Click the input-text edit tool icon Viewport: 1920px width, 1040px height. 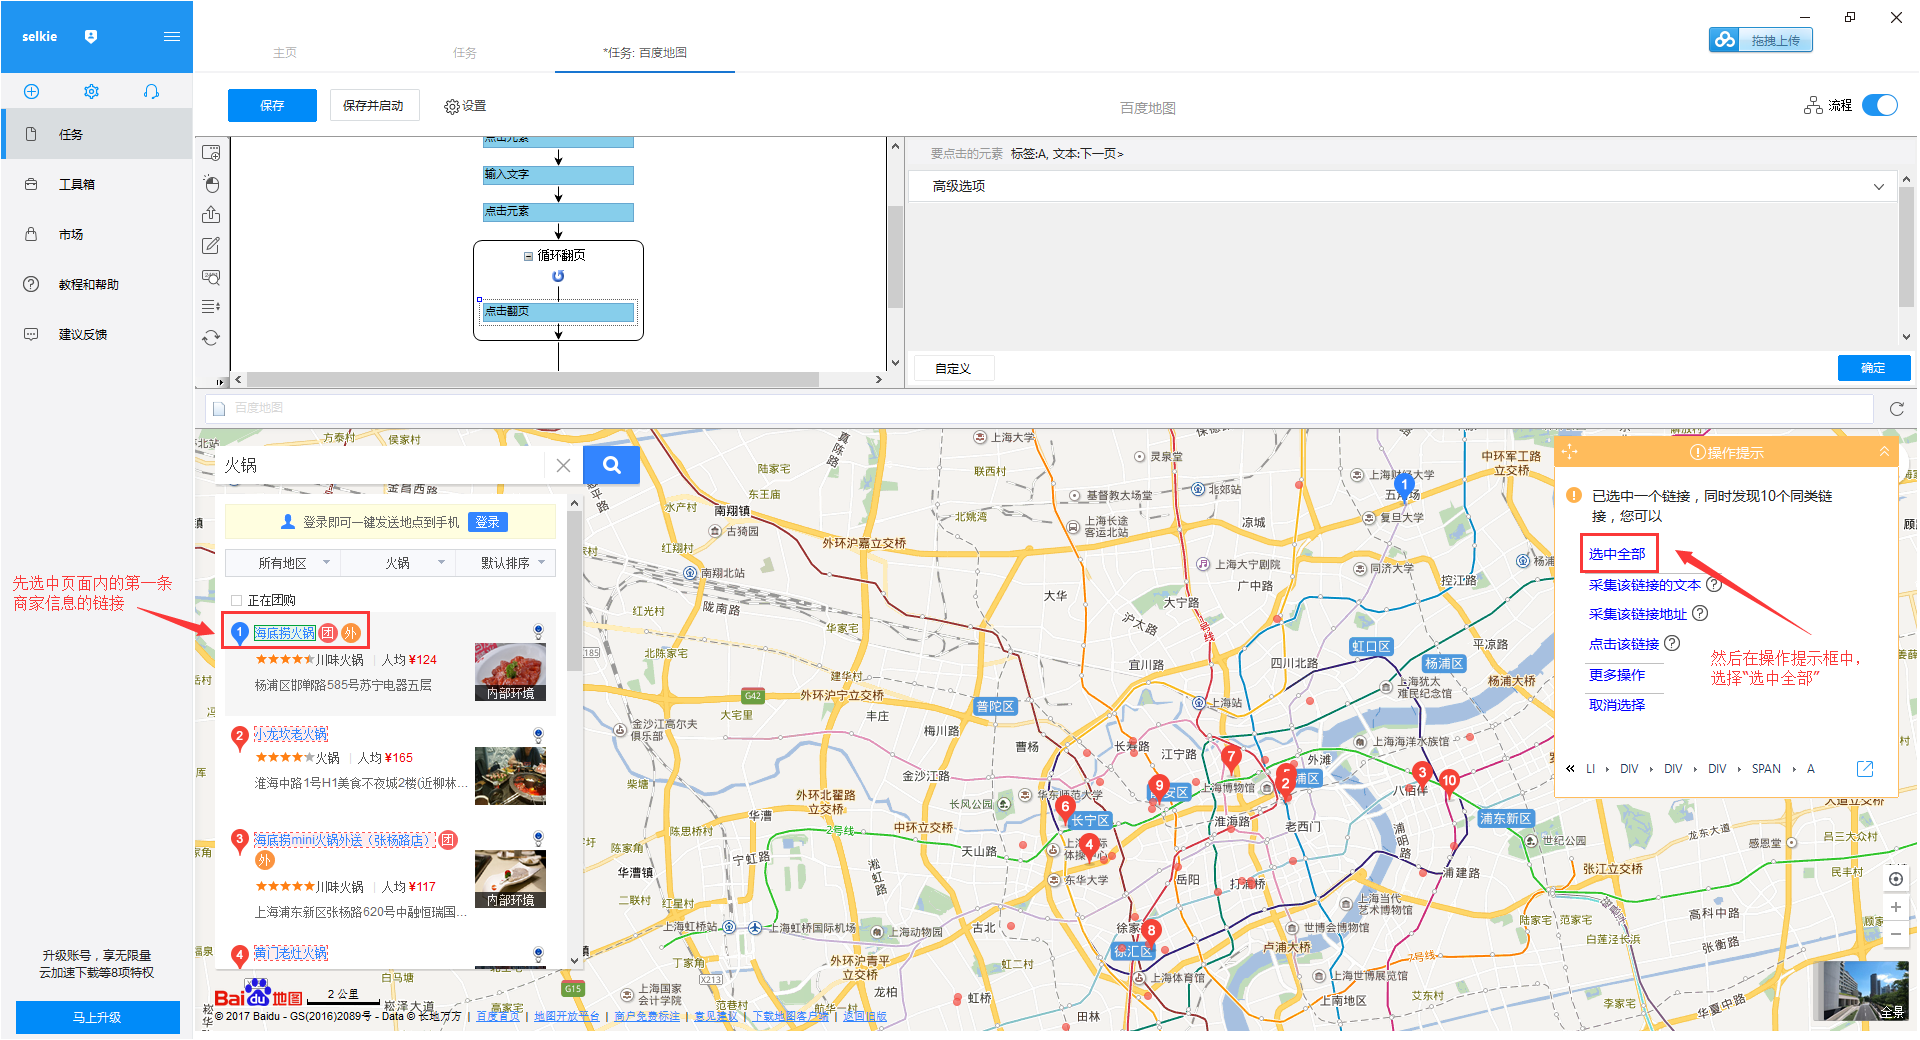pyautogui.click(x=211, y=246)
